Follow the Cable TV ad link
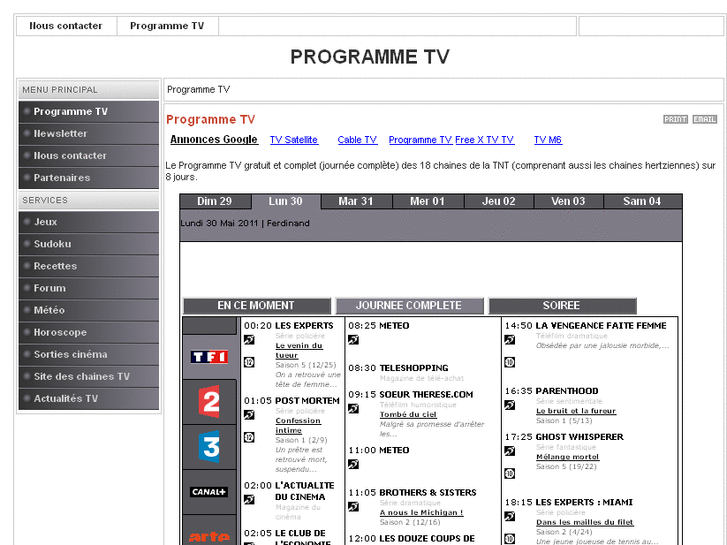Image resolution: width=727 pixels, height=545 pixels. (357, 140)
